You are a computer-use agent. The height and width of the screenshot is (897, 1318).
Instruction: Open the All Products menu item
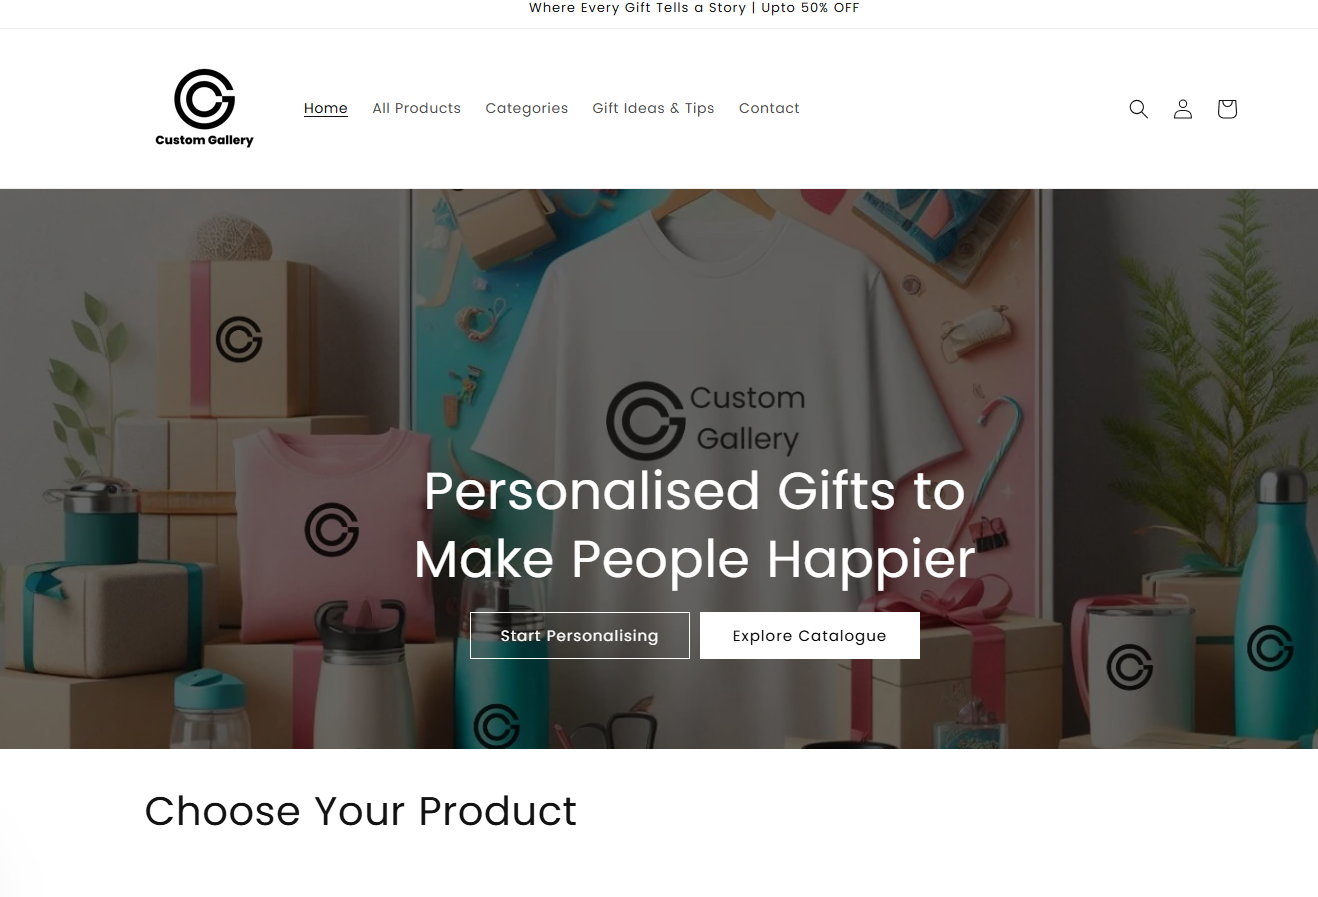(417, 108)
